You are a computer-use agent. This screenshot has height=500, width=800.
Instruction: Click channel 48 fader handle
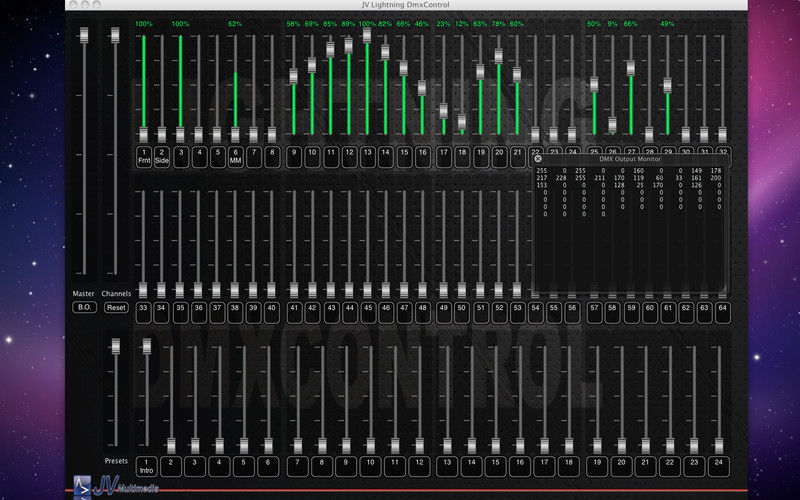(x=422, y=290)
